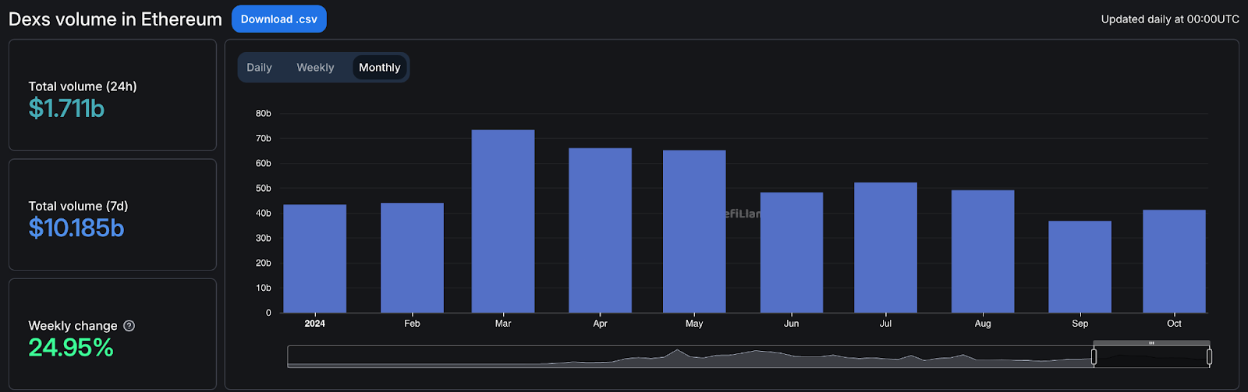Screen dimensions: 1248x392
Task: Switch chart to Weekly view
Action: click(315, 67)
